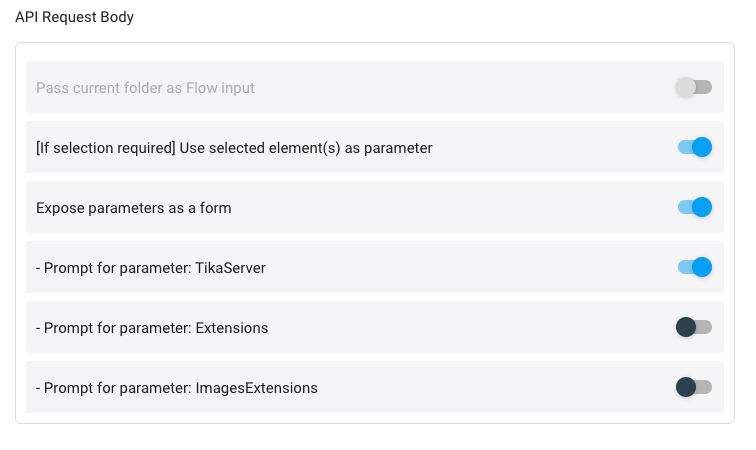Disable the TikaServer prompt switch

click(x=695, y=267)
